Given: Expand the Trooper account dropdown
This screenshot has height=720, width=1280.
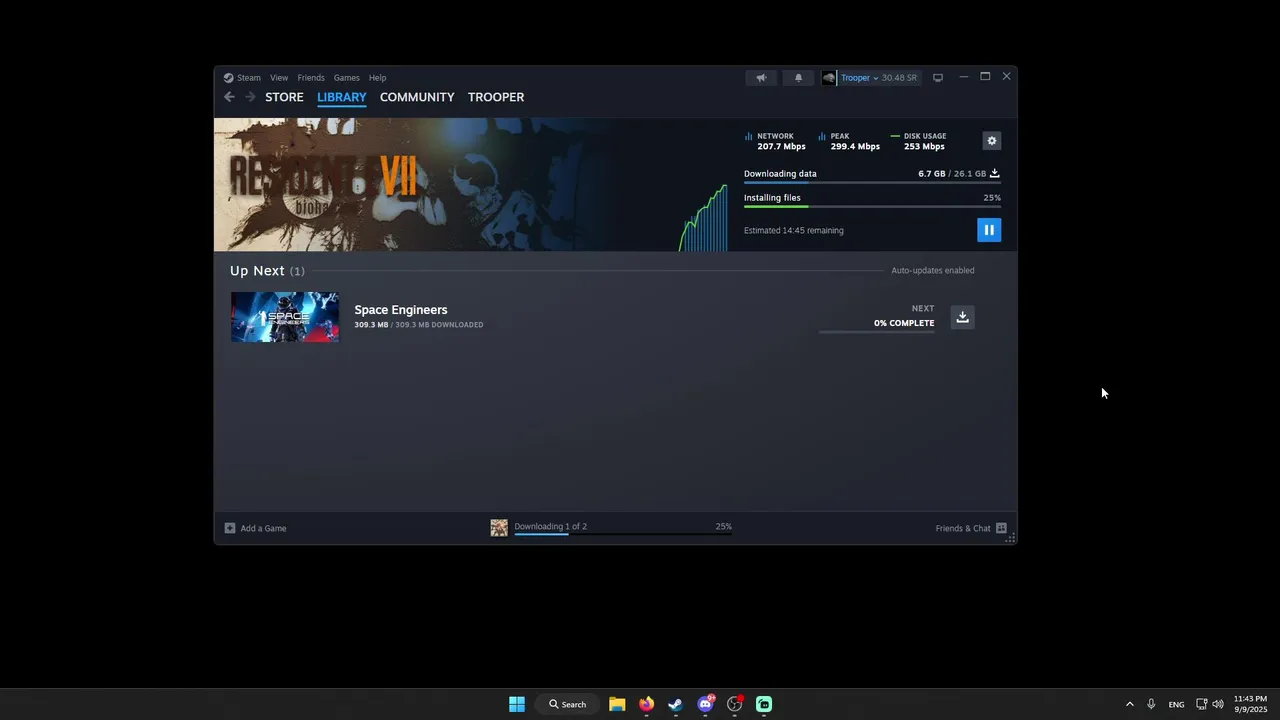Looking at the screenshot, I should click(860, 77).
